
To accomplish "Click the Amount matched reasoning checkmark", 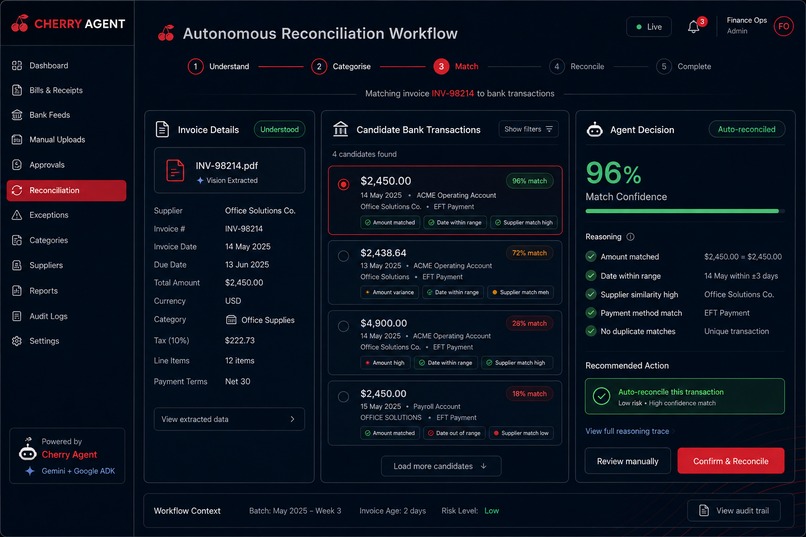I will 591,256.
